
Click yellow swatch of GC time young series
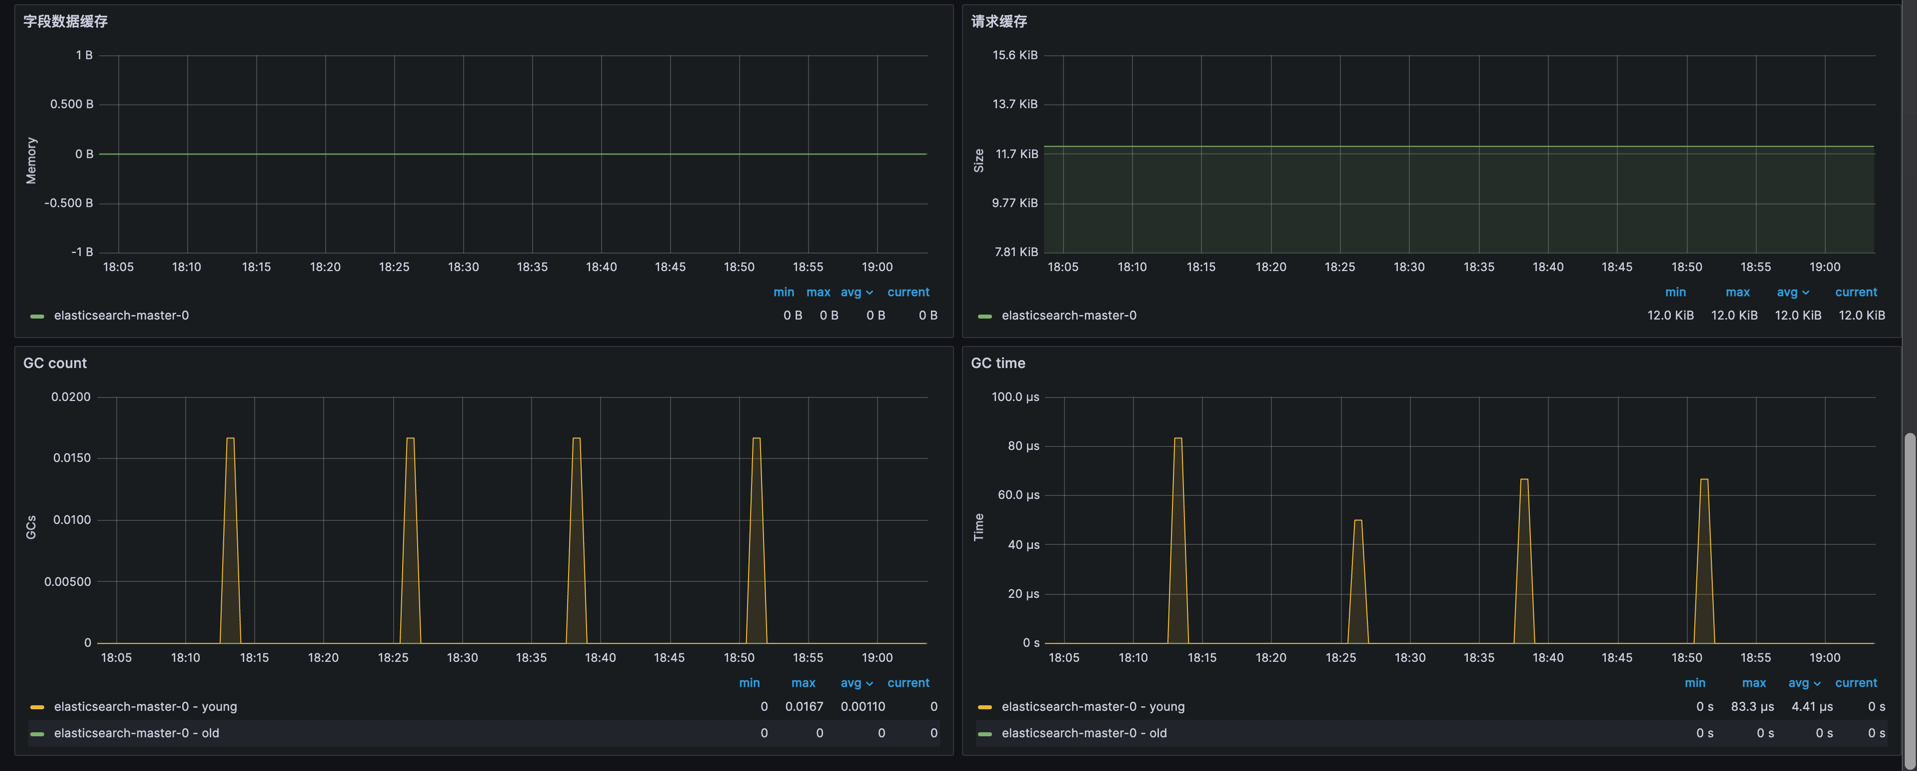[985, 707]
